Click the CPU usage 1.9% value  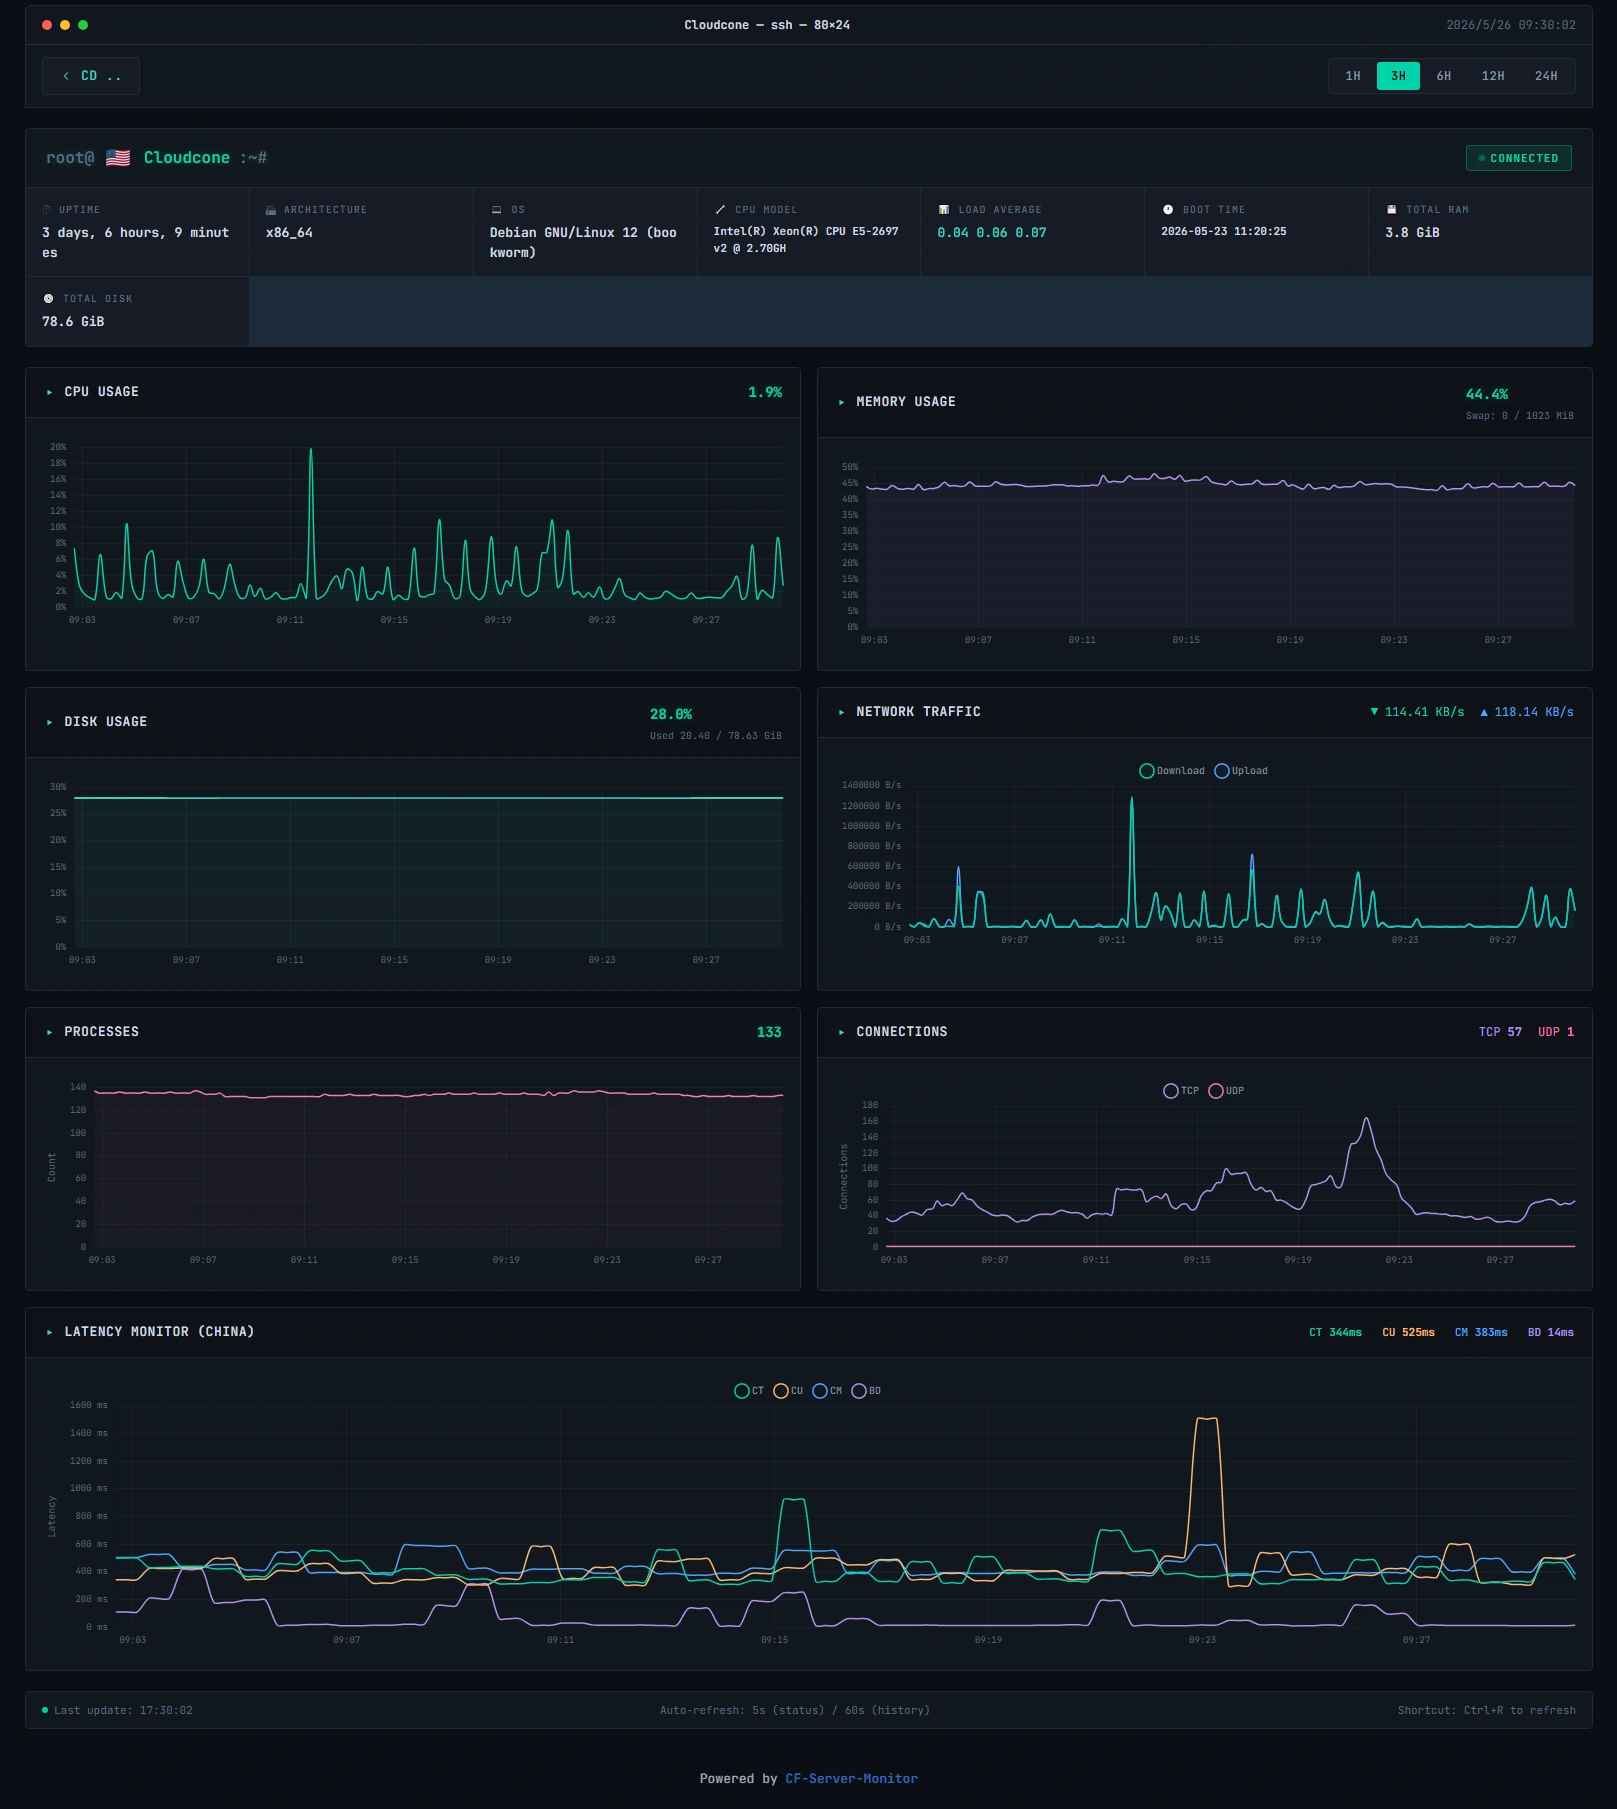765,393
